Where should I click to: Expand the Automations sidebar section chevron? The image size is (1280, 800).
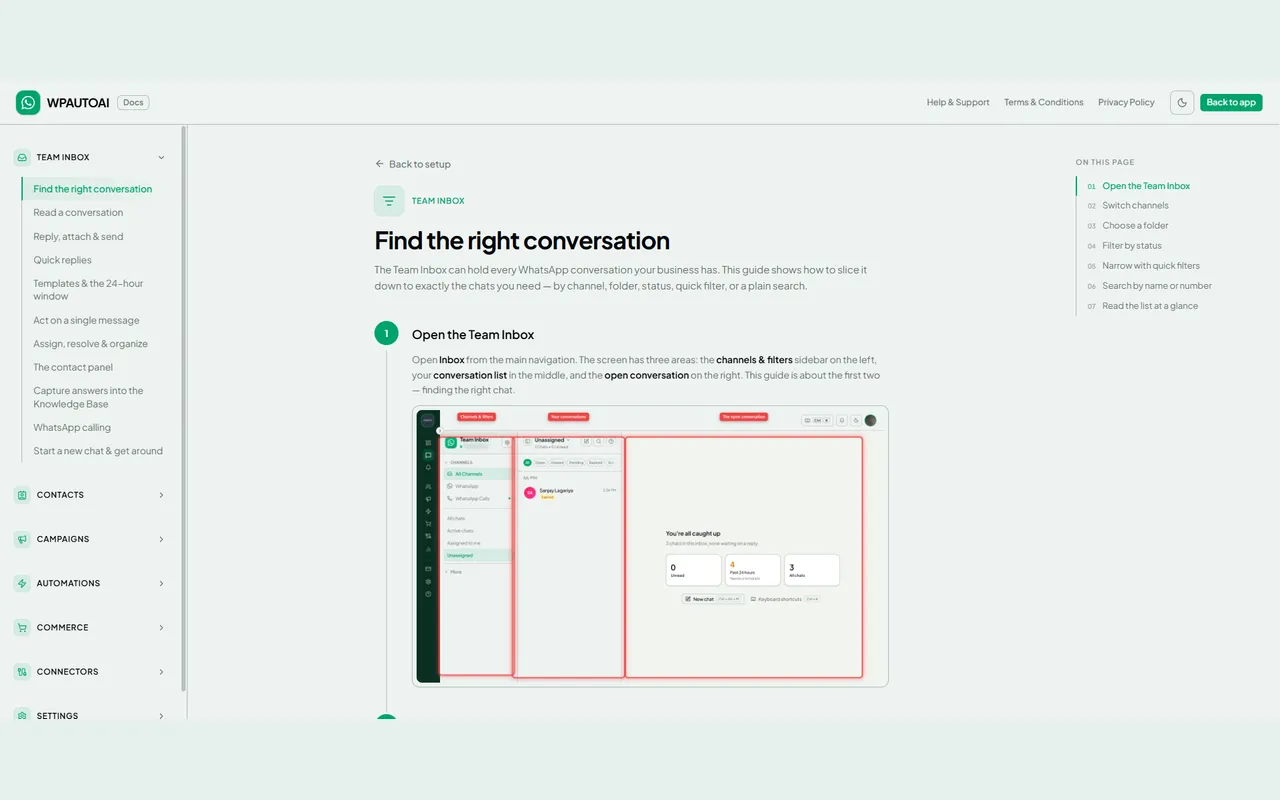tap(161, 583)
